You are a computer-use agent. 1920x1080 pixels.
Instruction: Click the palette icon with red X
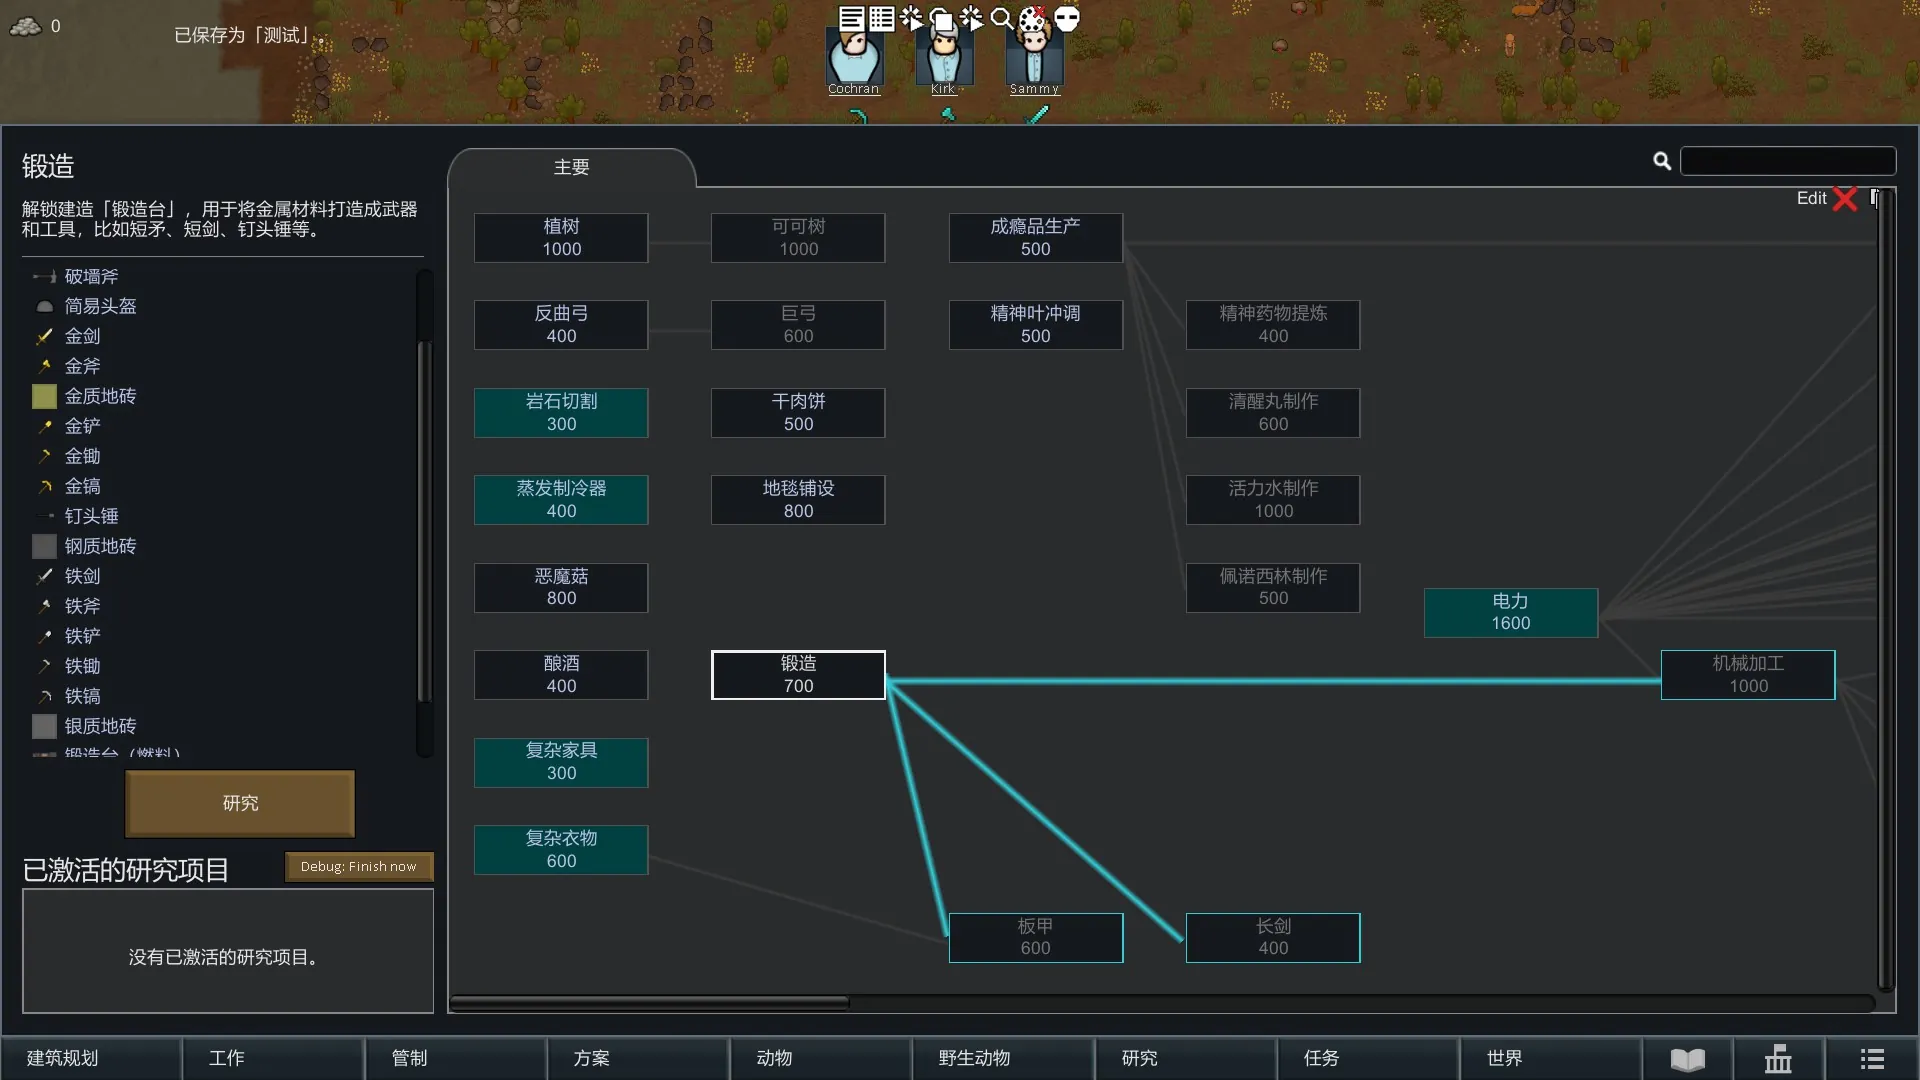coord(1033,18)
